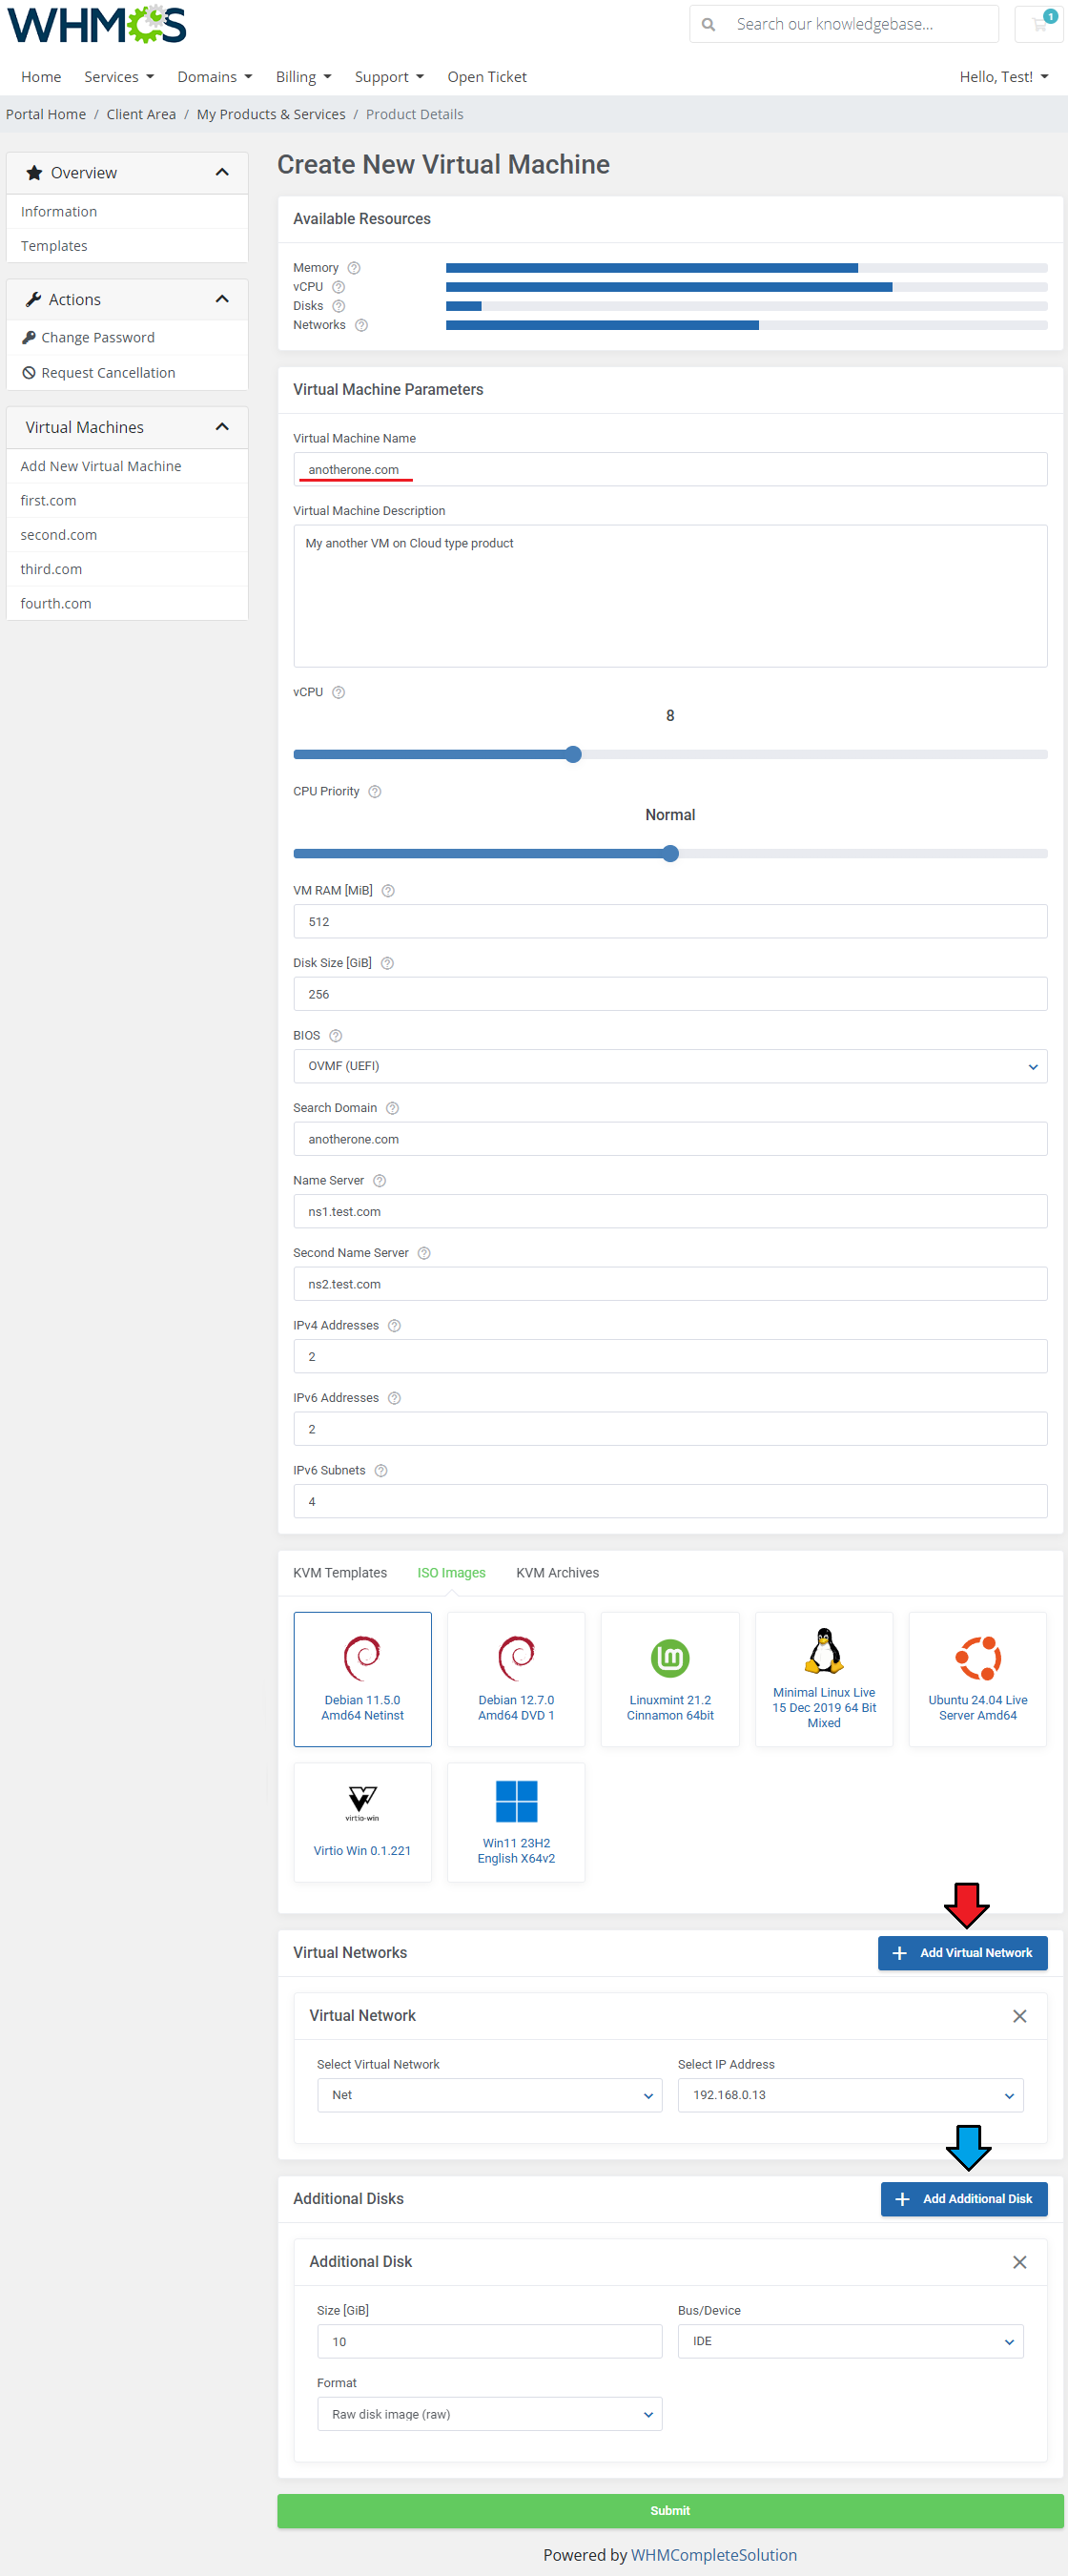Remove the Virtual Network entry with X
1068x2576 pixels.
tap(1019, 2015)
